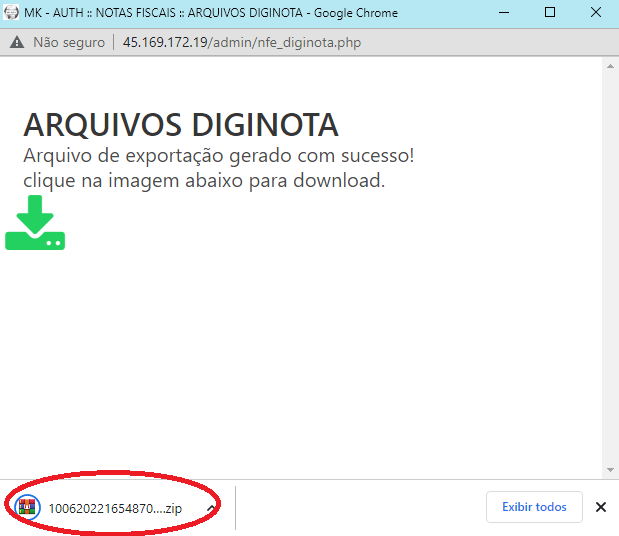This screenshot has width=619, height=536.
Task: Click the 'Não seguro' label
Action: pyautogui.click(x=69, y=42)
